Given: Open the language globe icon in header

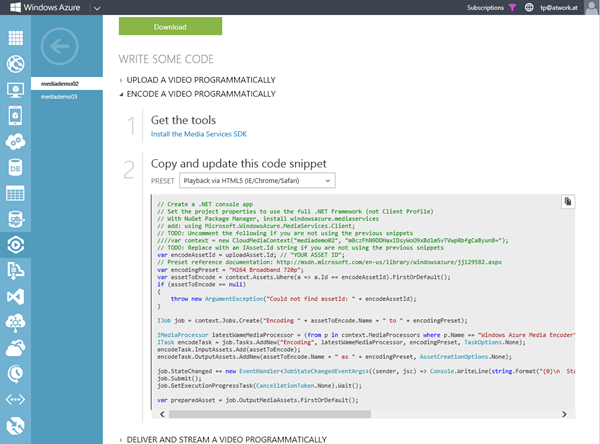Looking at the screenshot, I should (529, 7).
